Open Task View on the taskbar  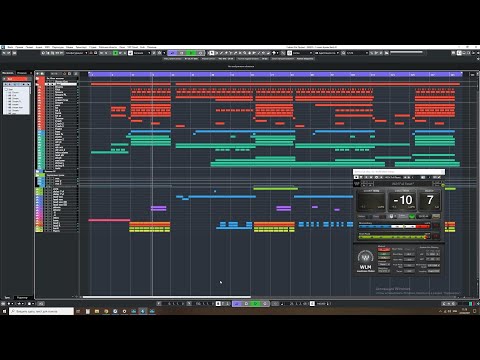[78, 311]
